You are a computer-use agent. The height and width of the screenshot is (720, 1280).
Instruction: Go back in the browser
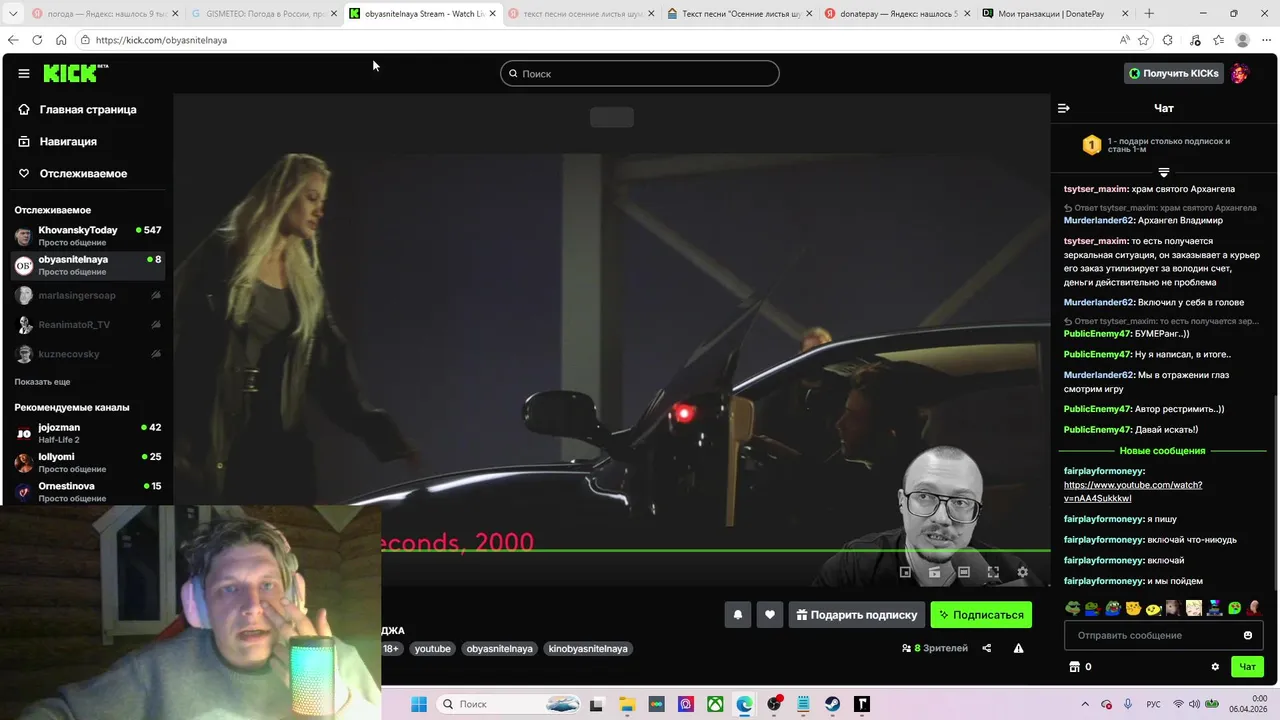pyautogui.click(x=13, y=40)
